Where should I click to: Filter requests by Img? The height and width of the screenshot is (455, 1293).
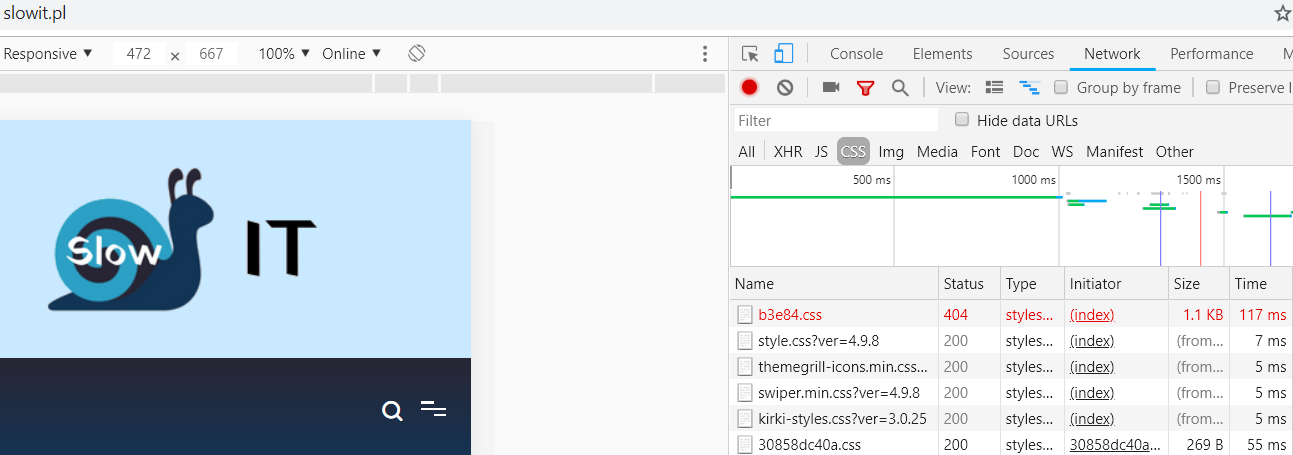pos(891,152)
